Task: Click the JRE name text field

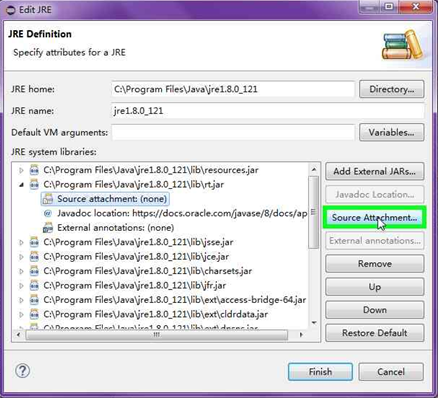Action: (x=268, y=111)
